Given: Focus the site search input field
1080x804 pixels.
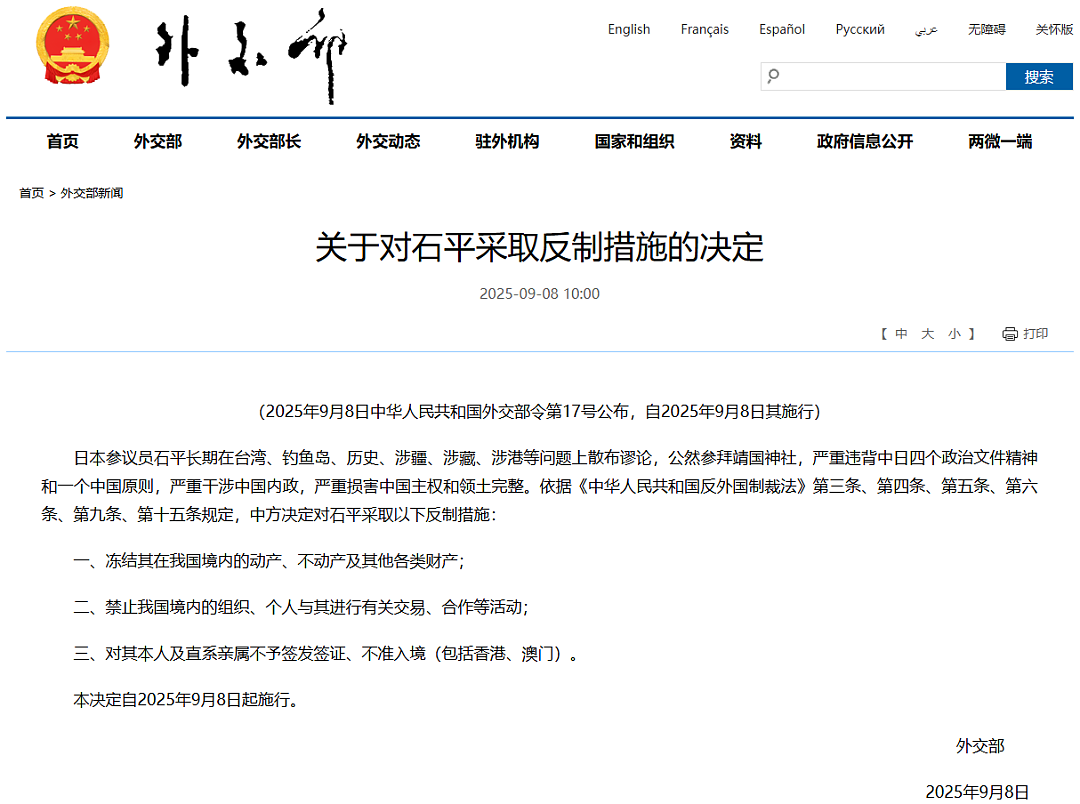Looking at the screenshot, I should (x=883, y=76).
